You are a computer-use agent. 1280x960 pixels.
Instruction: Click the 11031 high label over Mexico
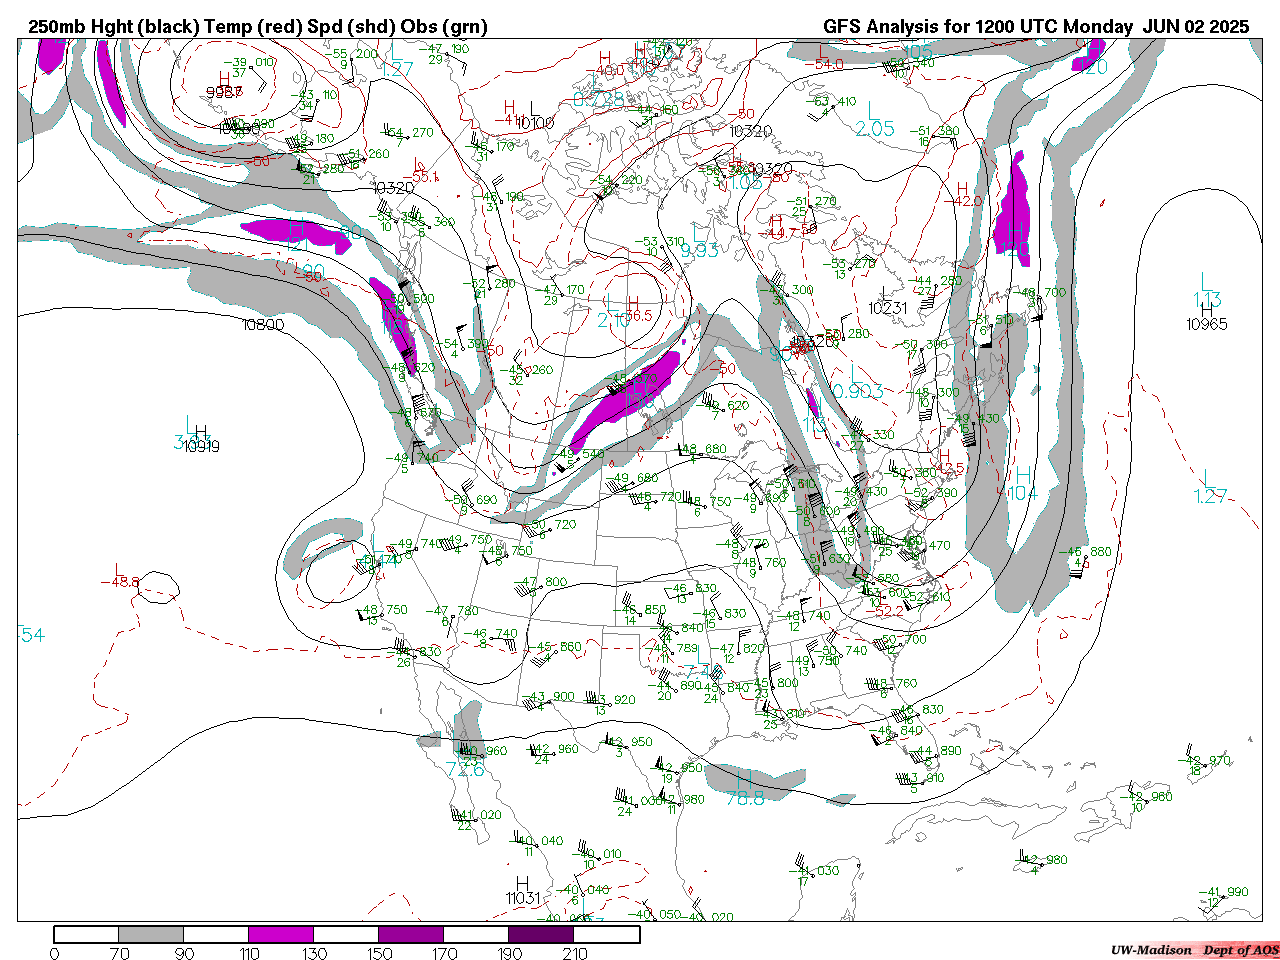point(522,898)
